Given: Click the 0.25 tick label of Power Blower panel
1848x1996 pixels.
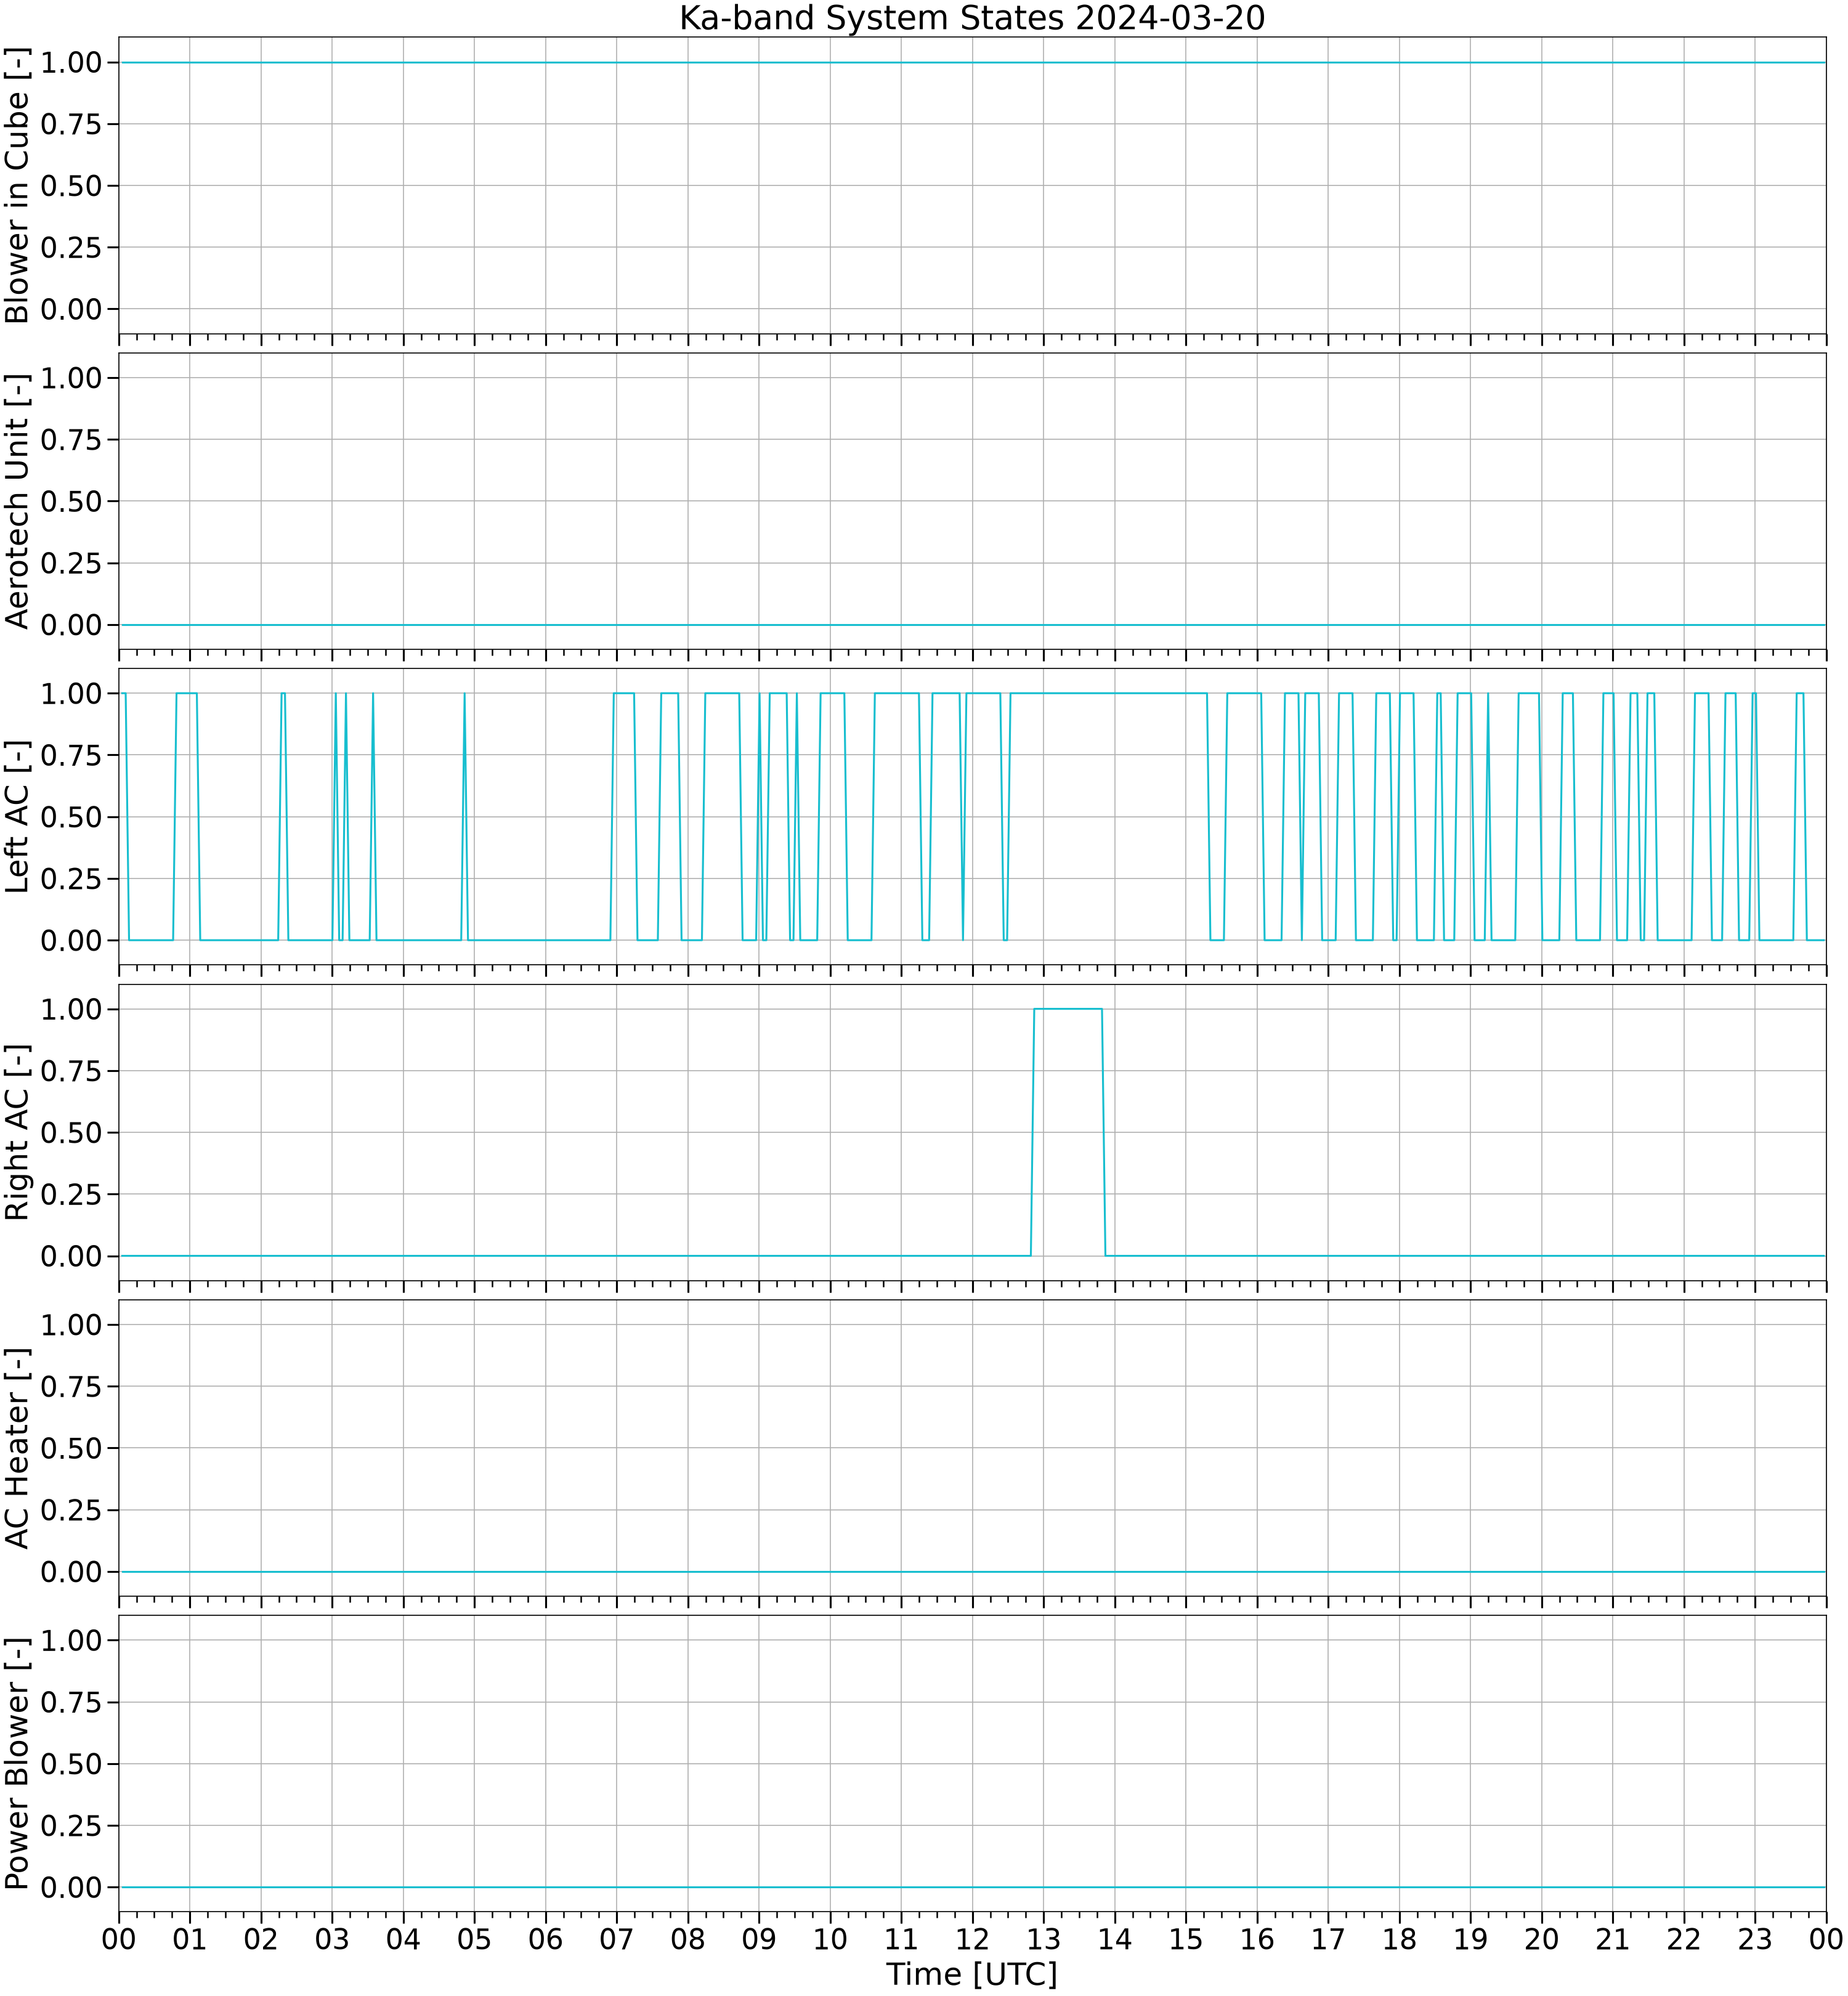Looking at the screenshot, I should pos(71,1826).
